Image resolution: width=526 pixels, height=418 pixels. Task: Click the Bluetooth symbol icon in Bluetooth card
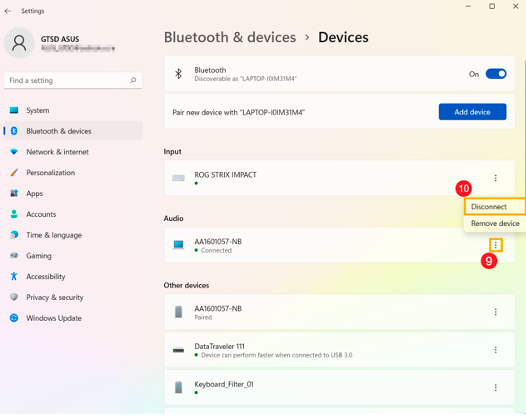[x=178, y=74]
